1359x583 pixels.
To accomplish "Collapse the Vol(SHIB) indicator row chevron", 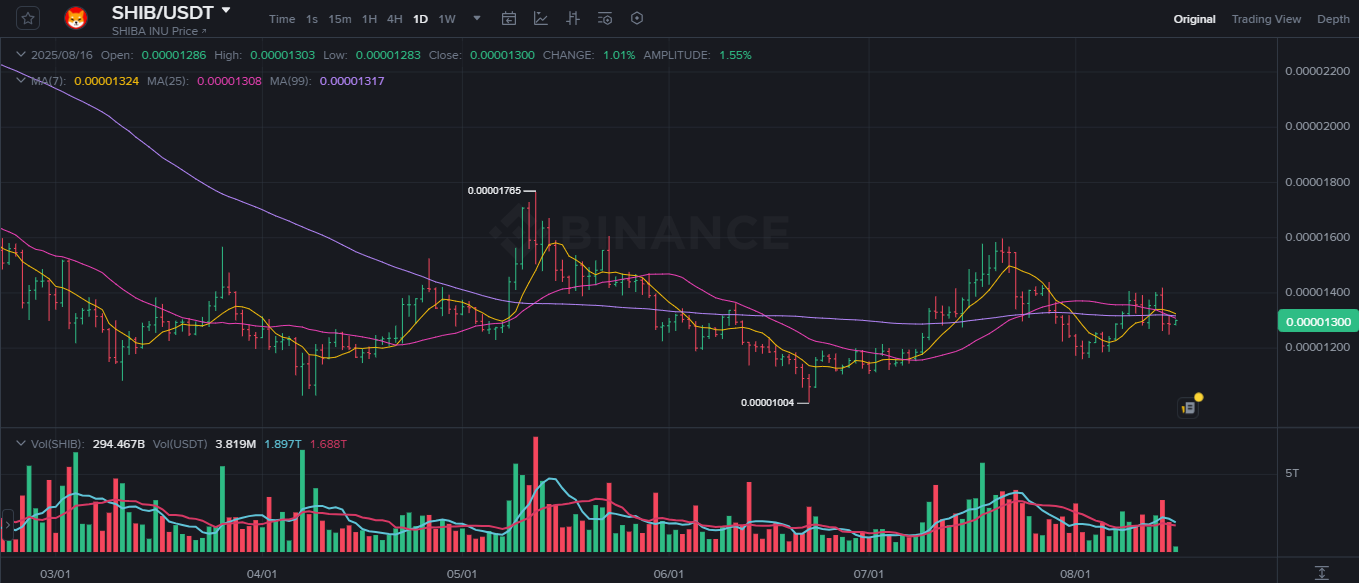I will pos(21,443).
